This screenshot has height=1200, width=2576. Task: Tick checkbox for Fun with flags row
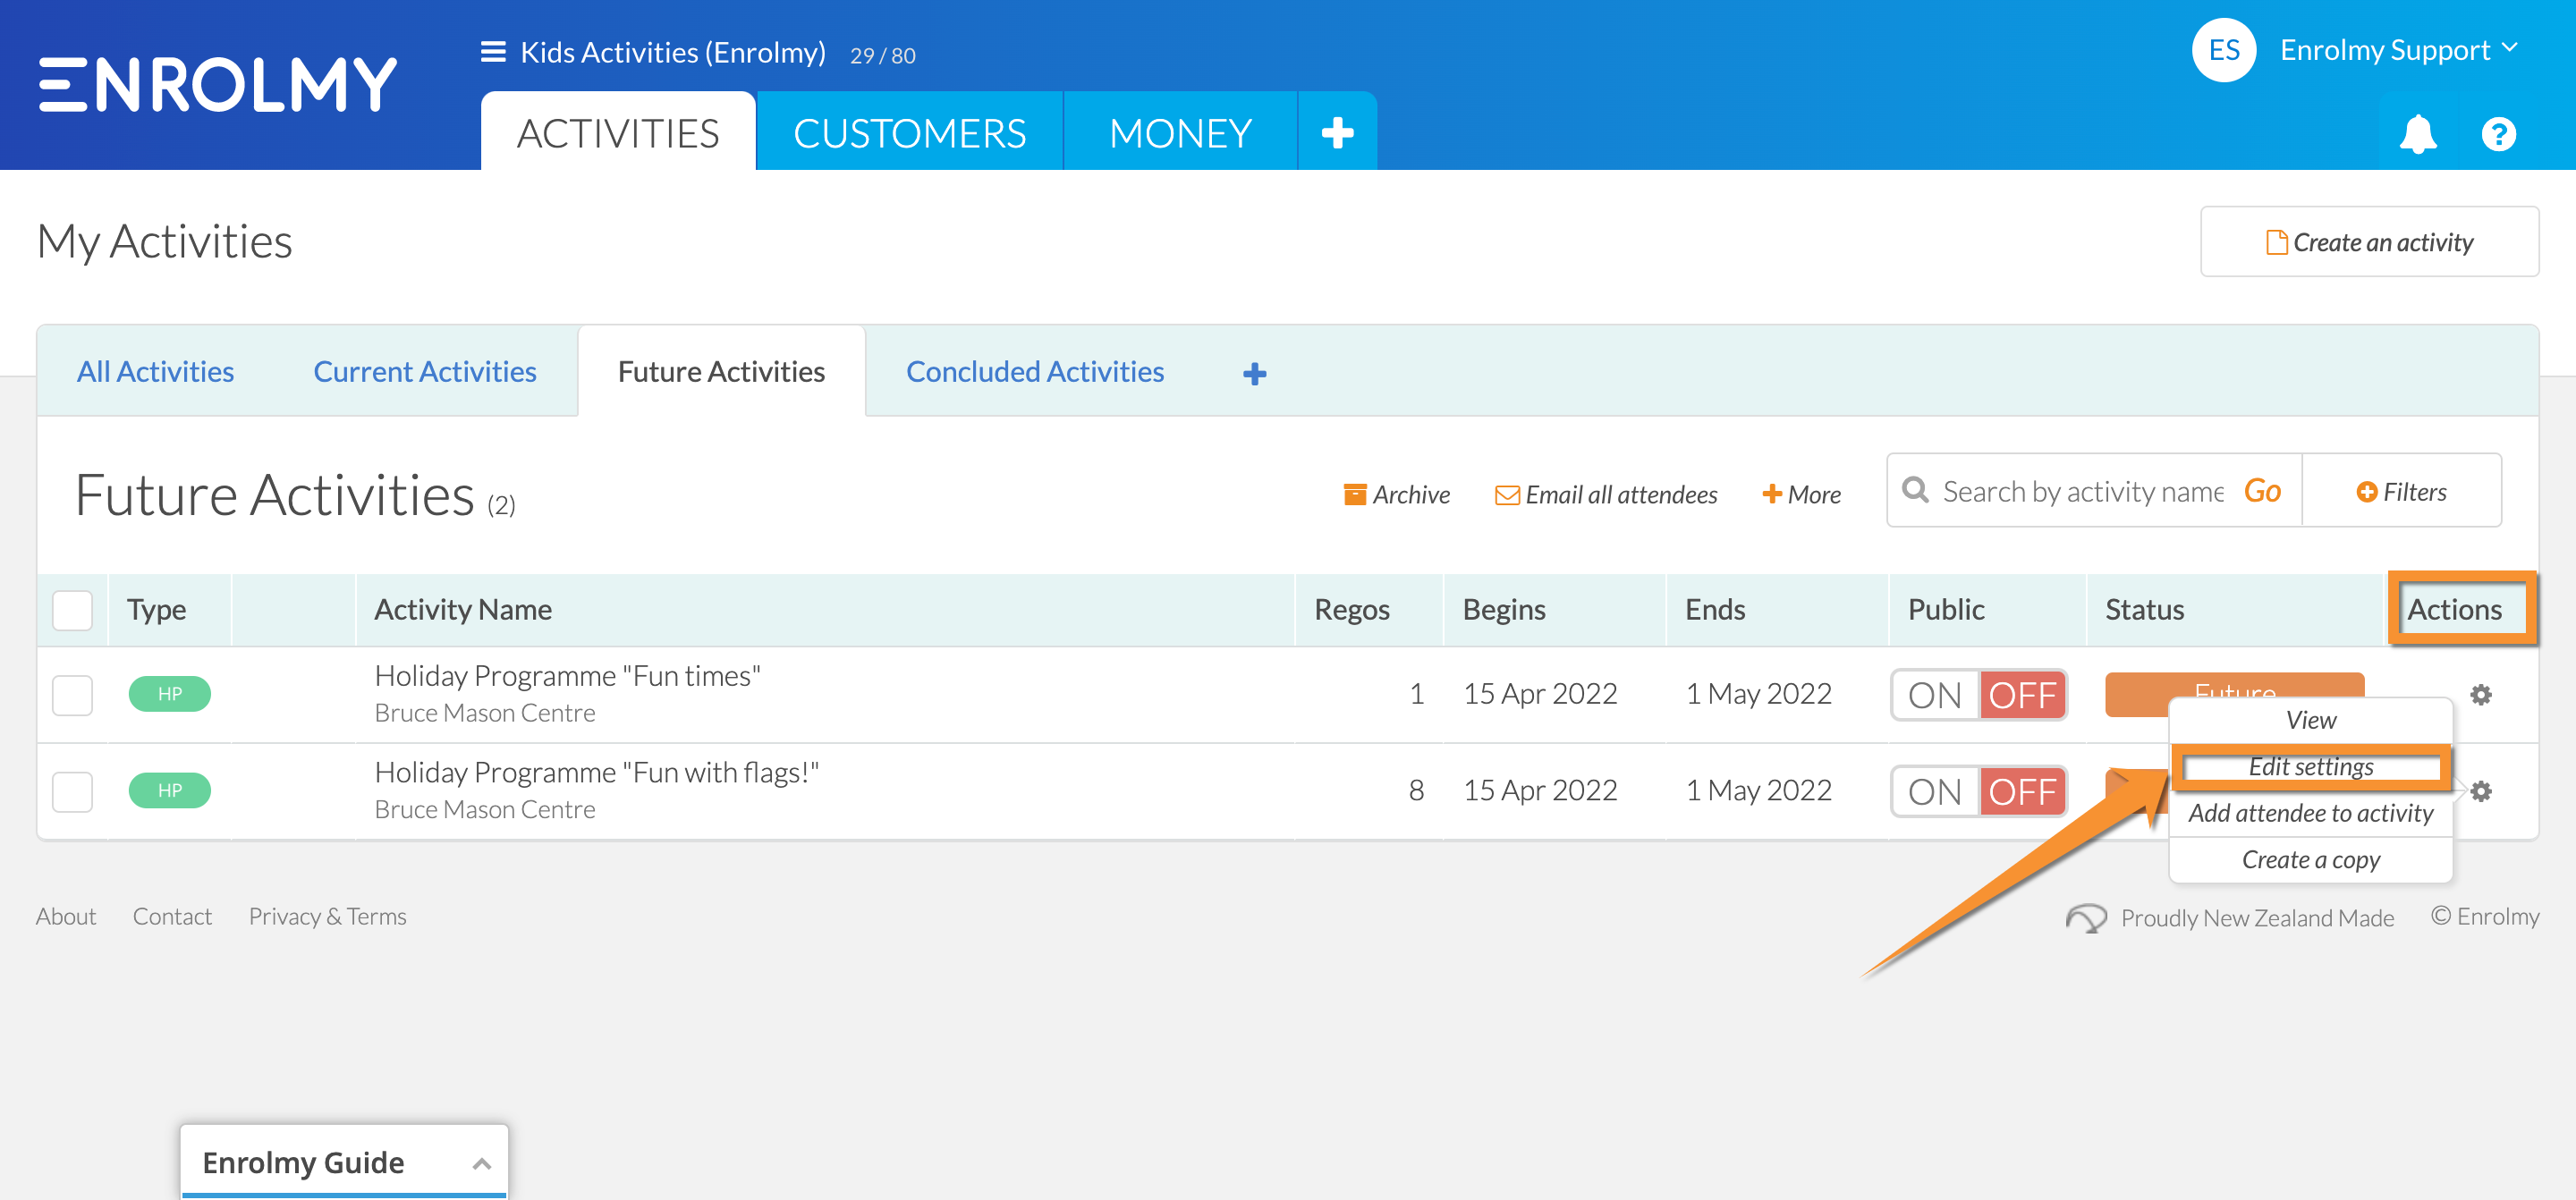tap(72, 792)
